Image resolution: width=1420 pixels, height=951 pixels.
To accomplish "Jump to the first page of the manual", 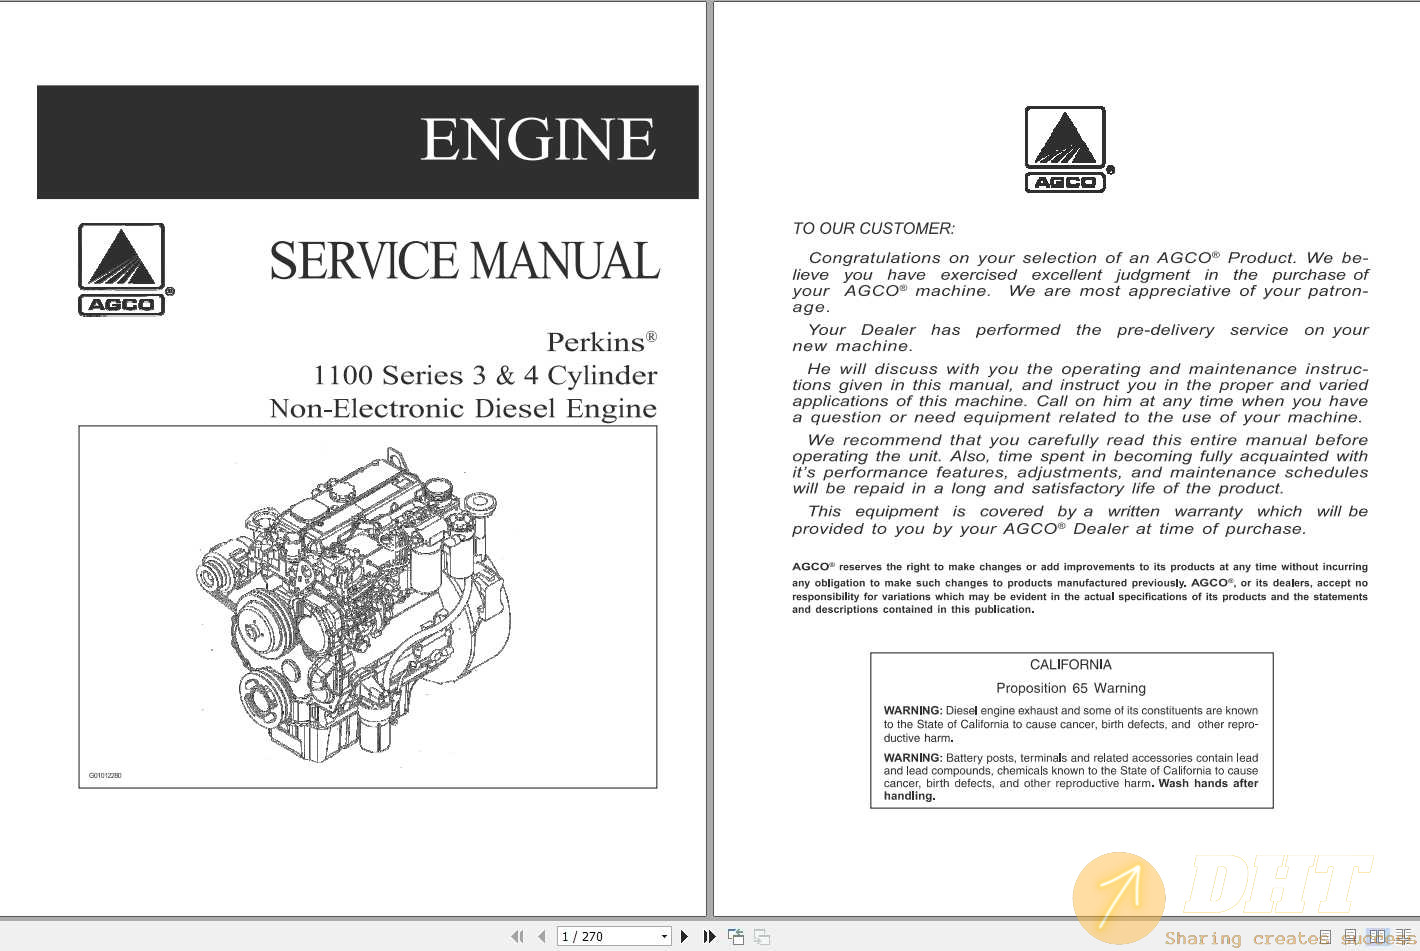I will [x=519, y=936].
